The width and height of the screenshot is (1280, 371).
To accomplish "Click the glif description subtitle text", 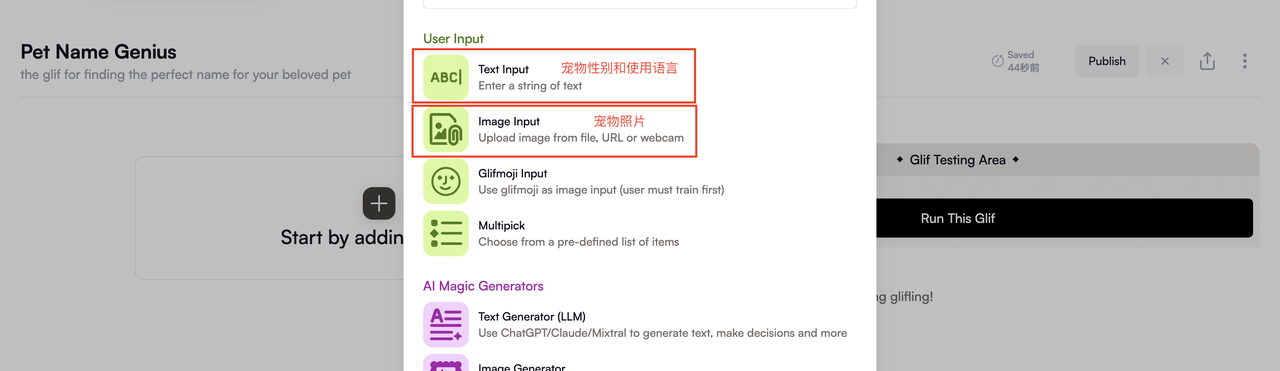I will coord(186,75).
